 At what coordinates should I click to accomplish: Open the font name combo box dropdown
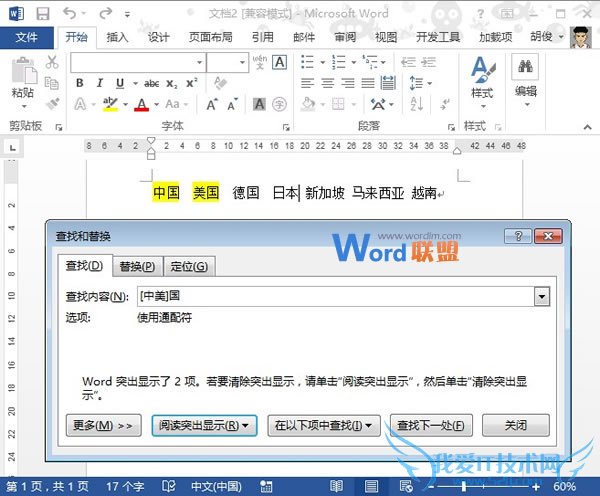tap(199, 62)
